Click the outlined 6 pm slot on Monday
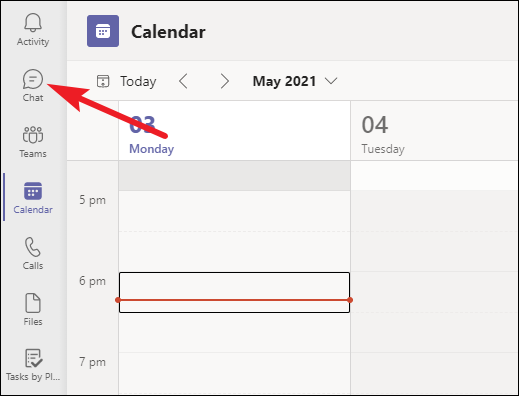 coord(234,292)
